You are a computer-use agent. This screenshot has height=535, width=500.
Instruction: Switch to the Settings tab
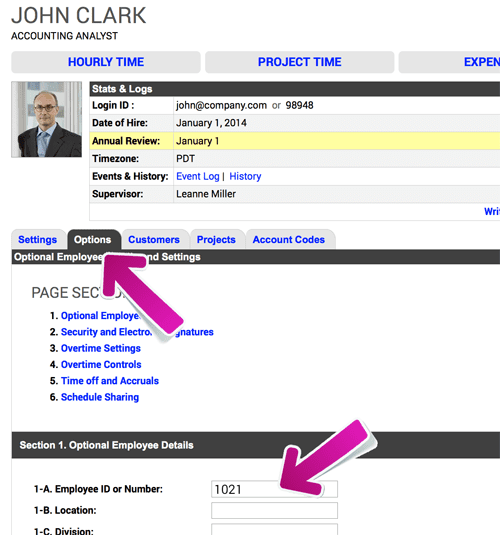tap(38, 240)
